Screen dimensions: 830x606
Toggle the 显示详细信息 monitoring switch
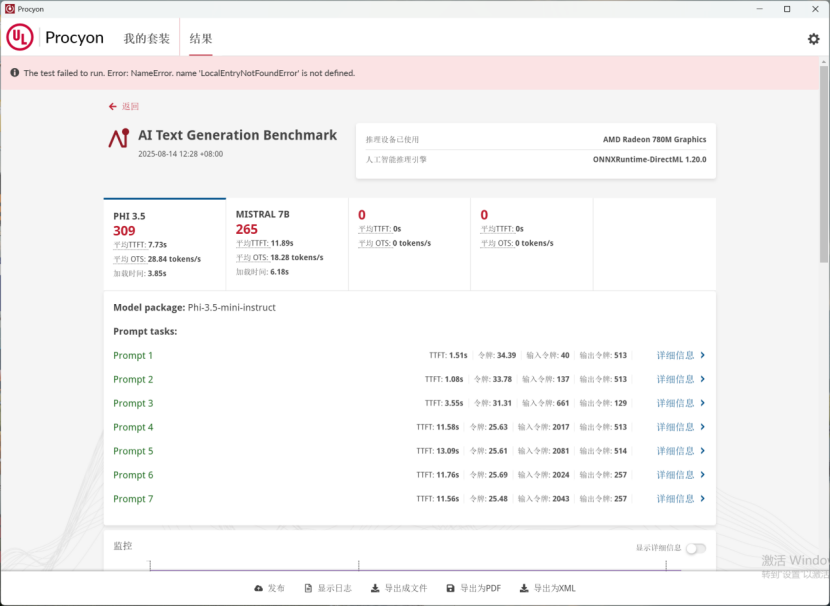pos(695,548)
